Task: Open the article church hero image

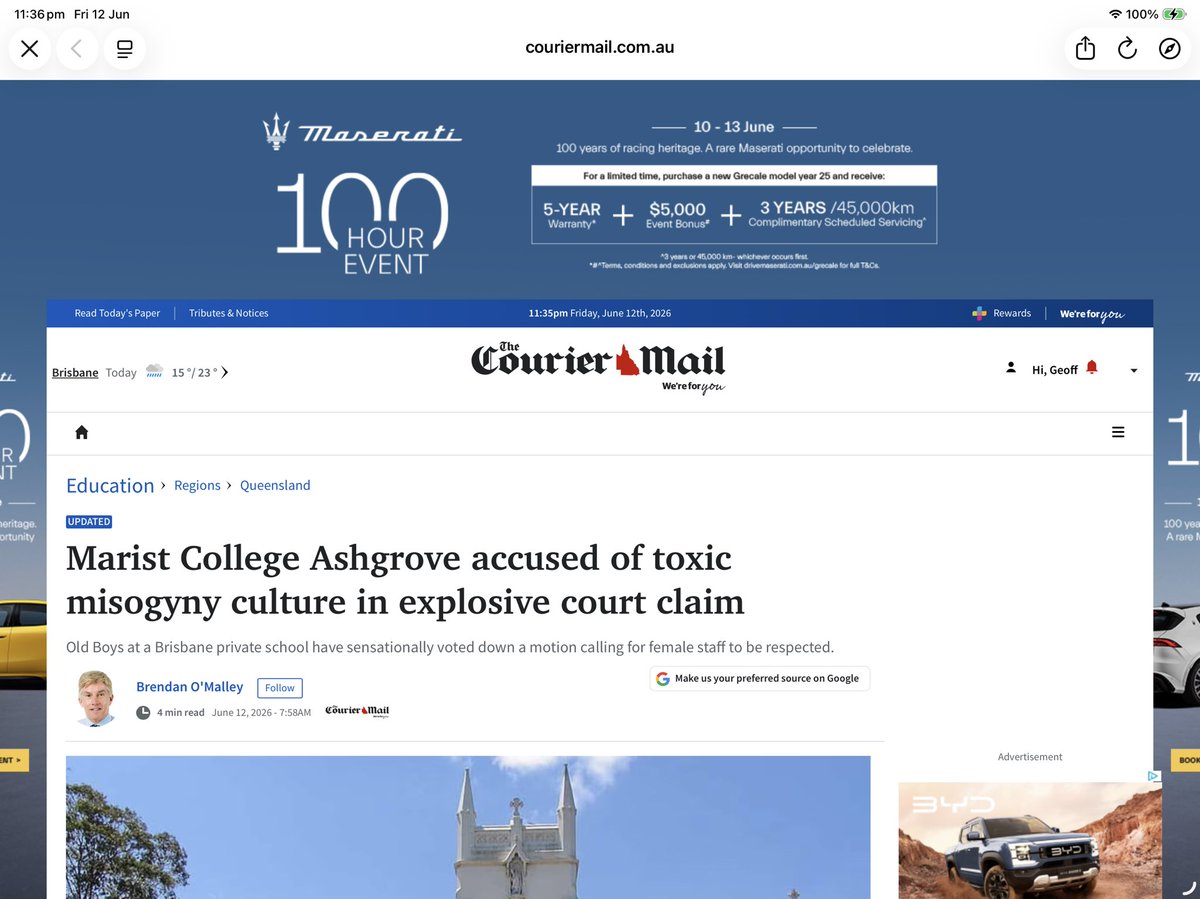Action: 468,827
